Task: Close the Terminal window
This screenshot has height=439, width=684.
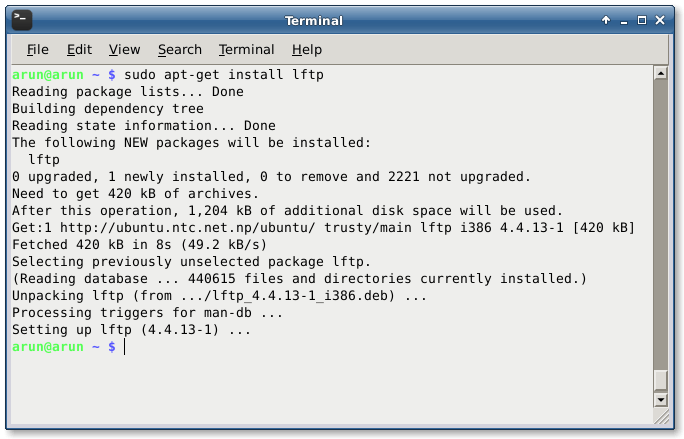Action: [x=661, y=20]
